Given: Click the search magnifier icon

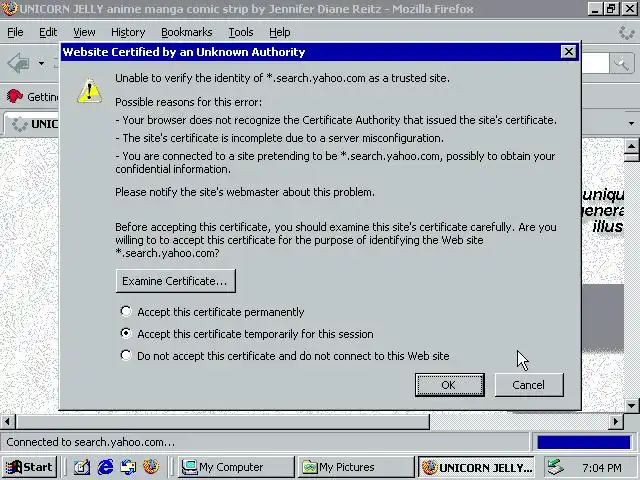Looking at the screenshot, I should pyautogui.click(x=622, y=64).
